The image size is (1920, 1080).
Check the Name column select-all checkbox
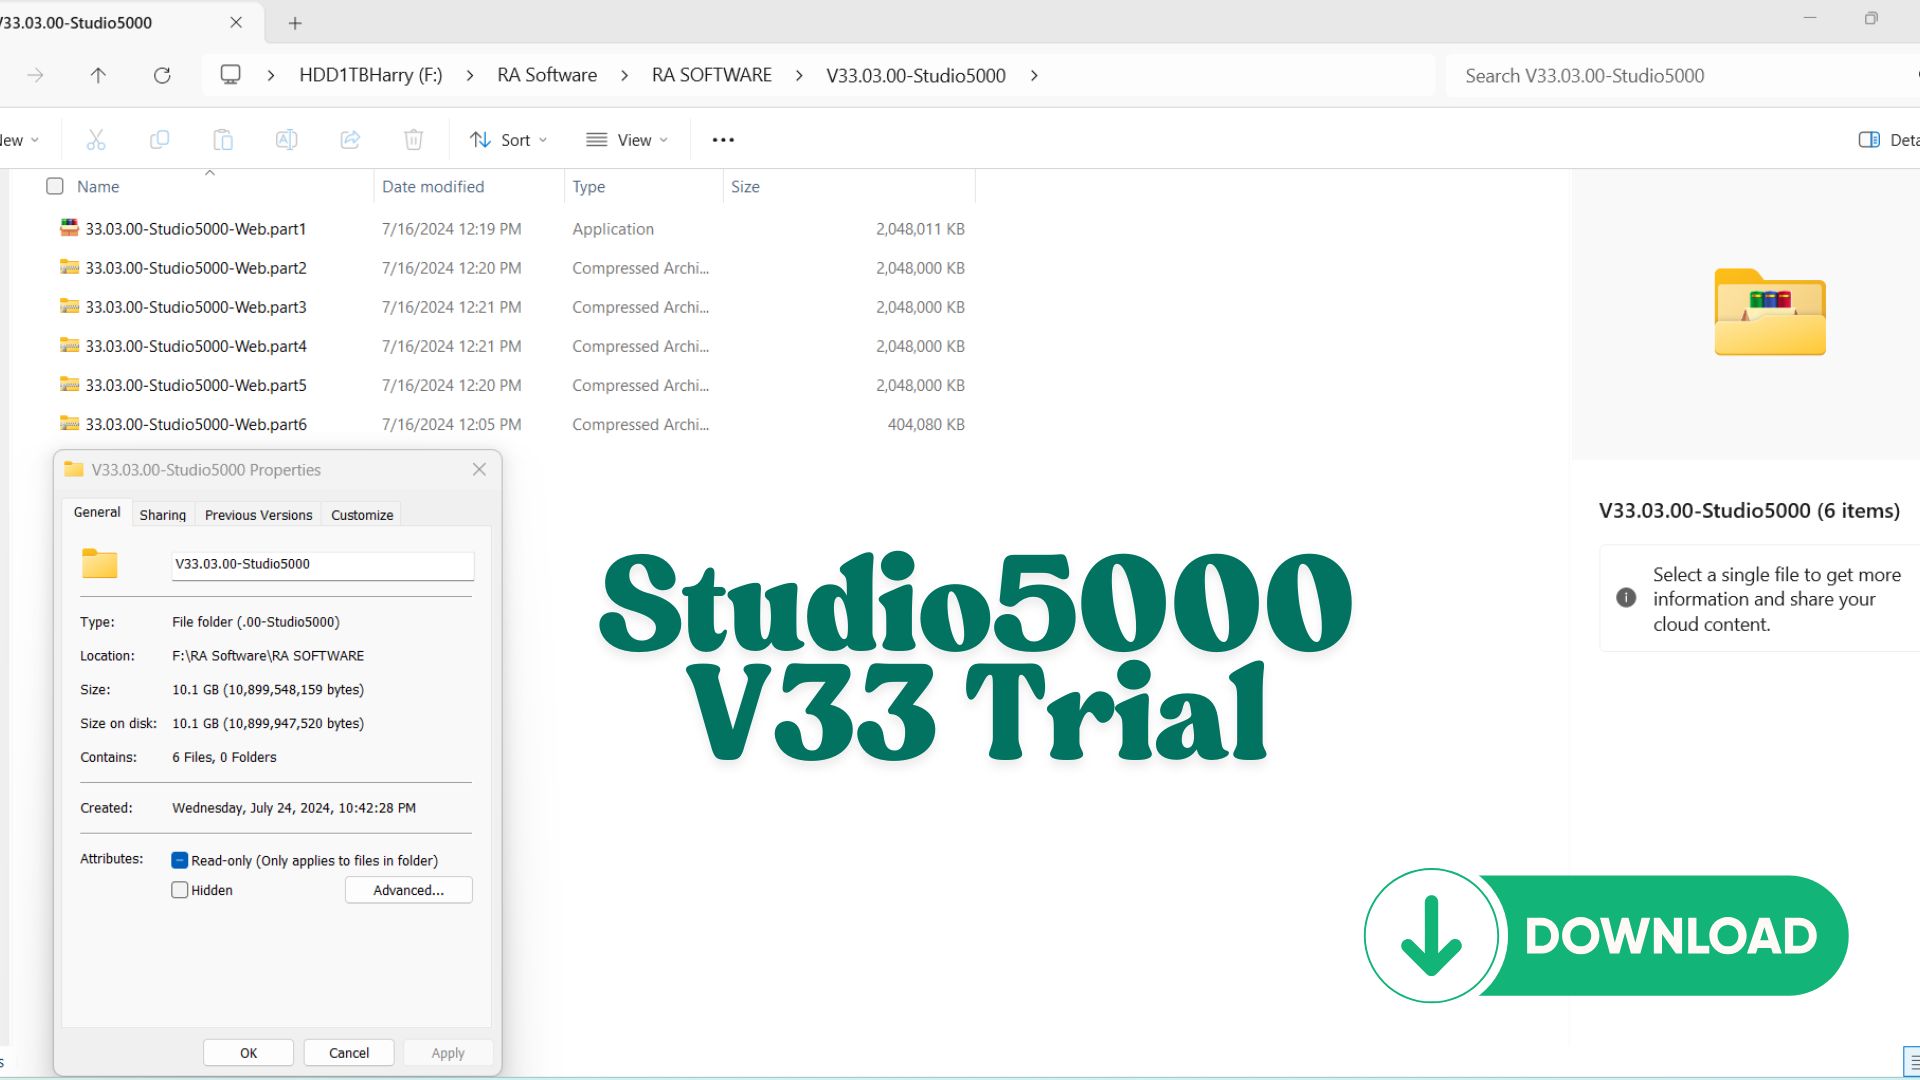(55, 186)
